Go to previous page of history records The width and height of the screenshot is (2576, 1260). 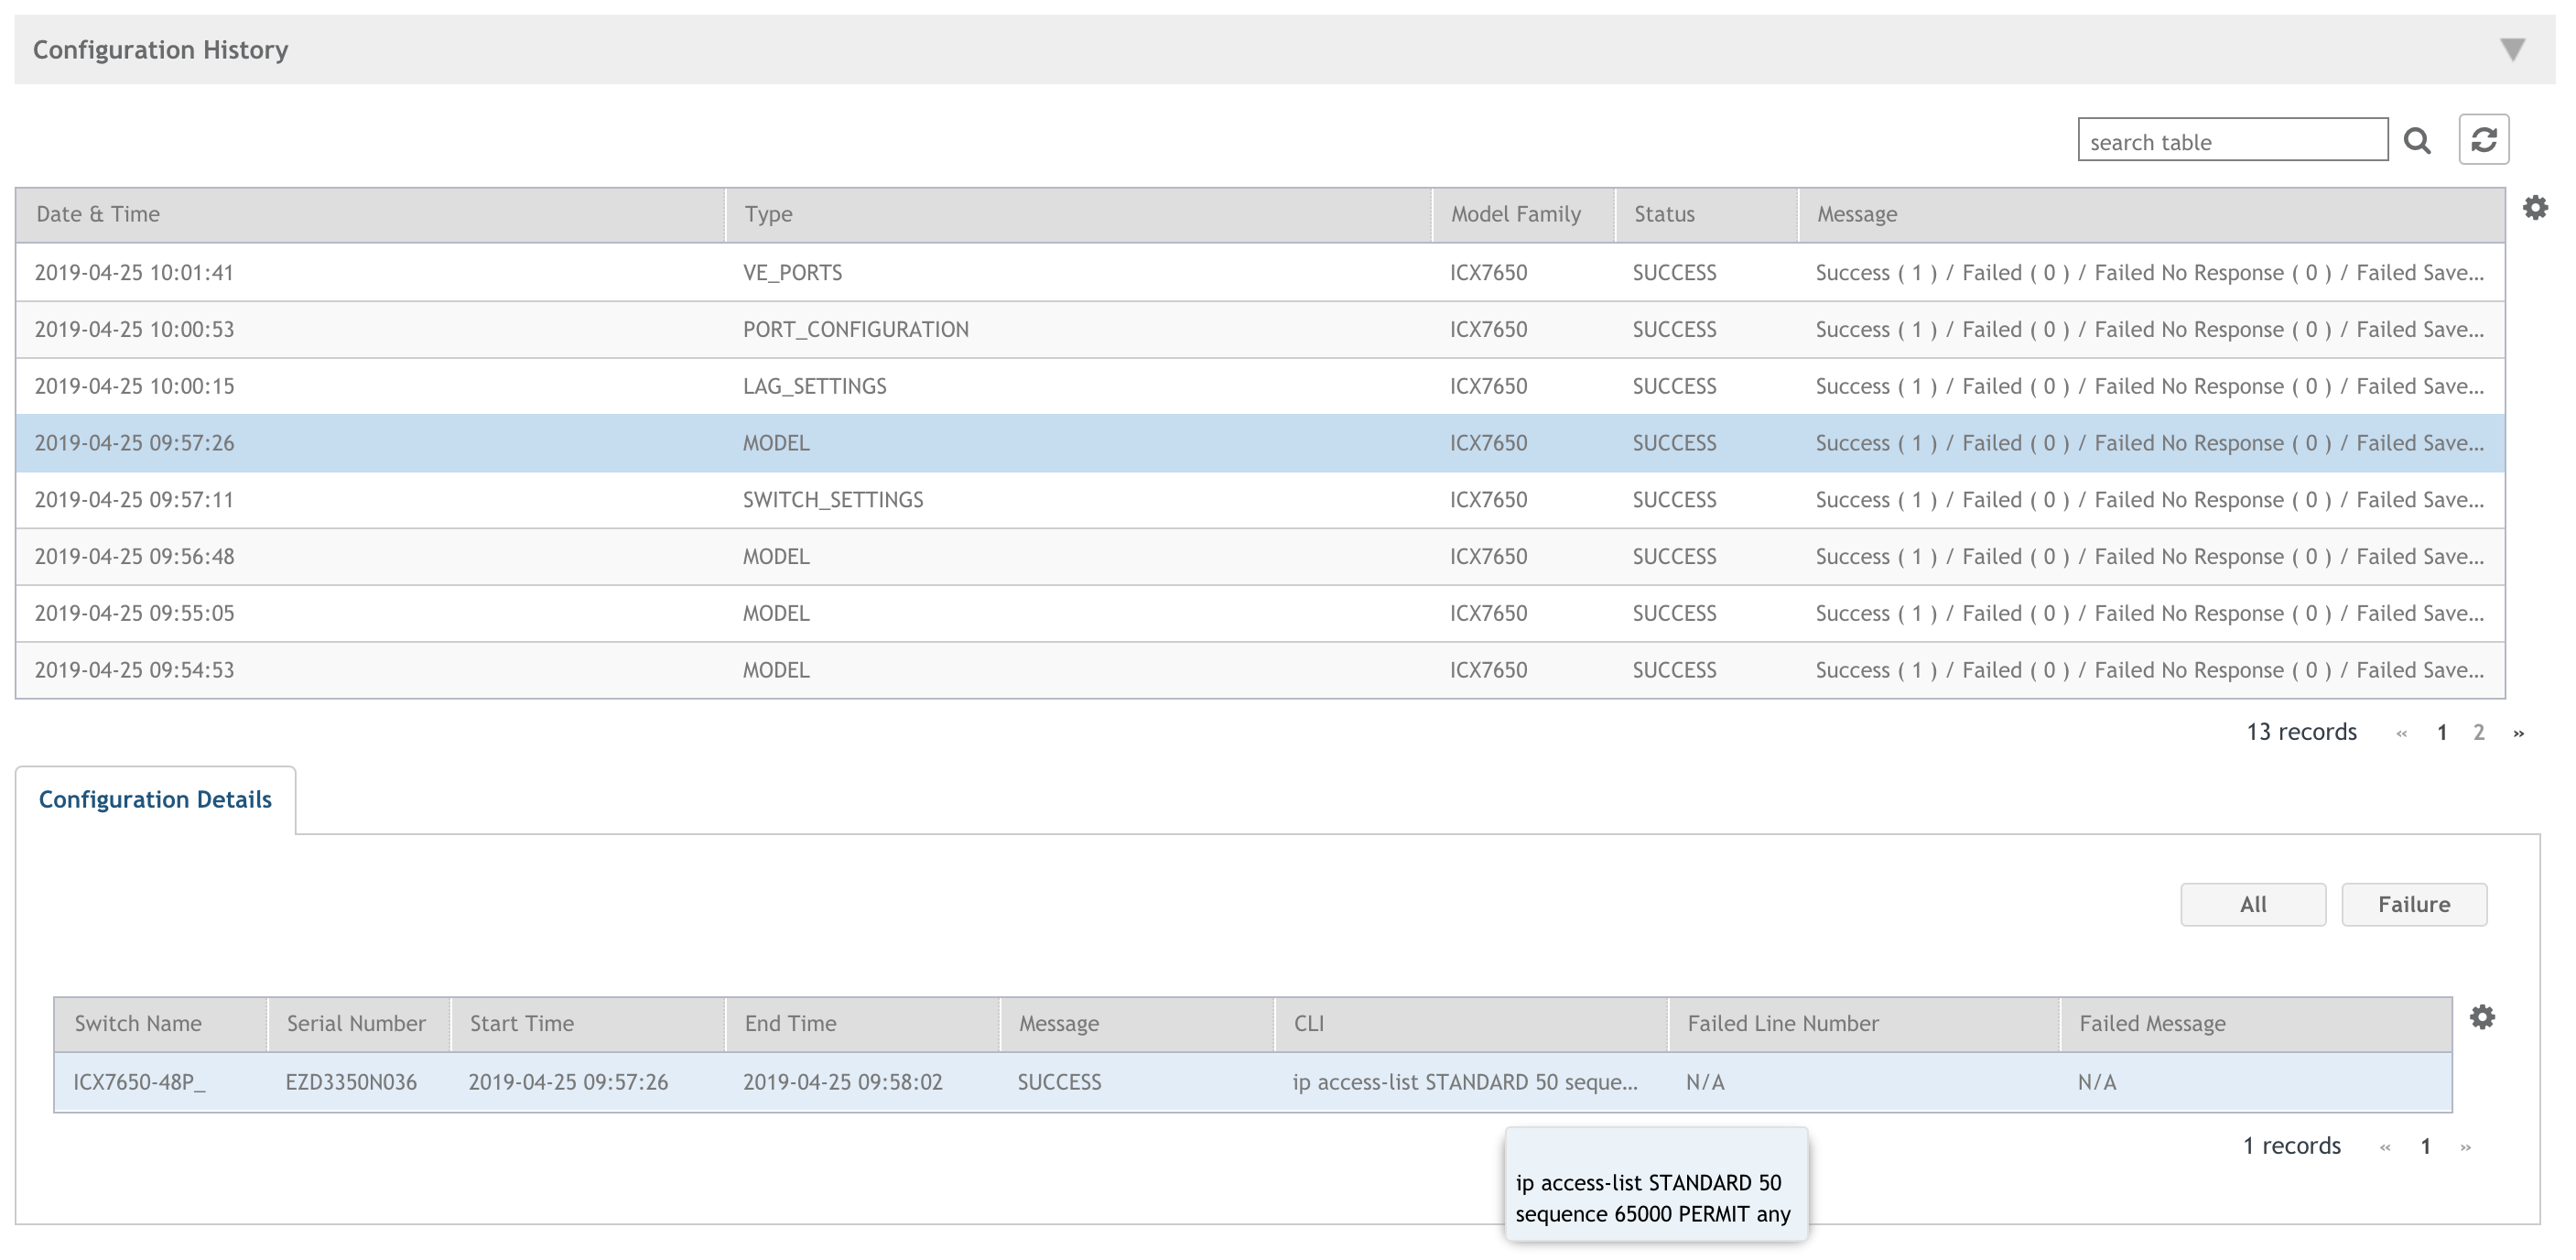2401,733
